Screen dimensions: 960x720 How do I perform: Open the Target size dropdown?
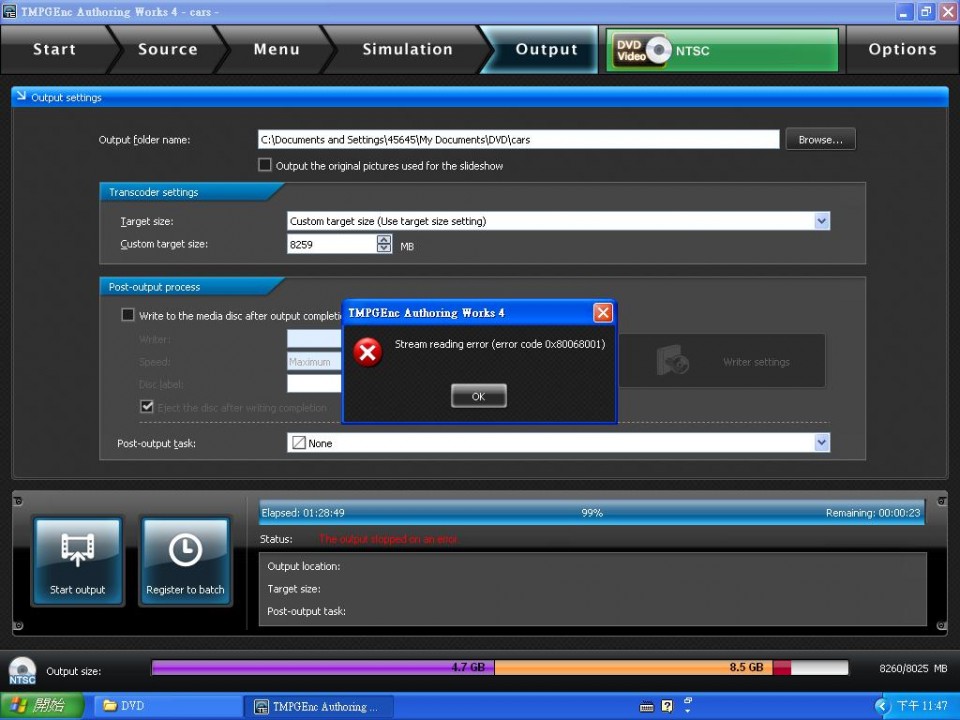click(822, 221)
